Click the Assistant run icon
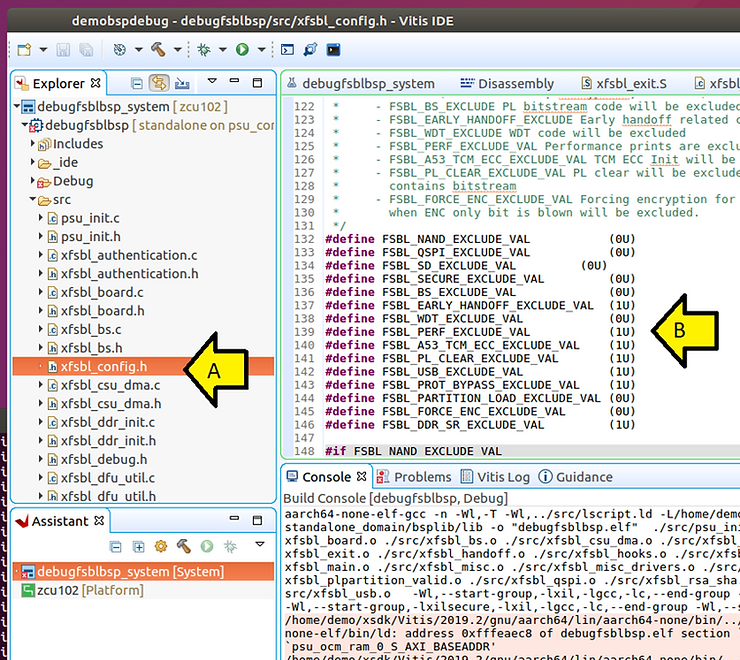 click(x=207, y=547)
